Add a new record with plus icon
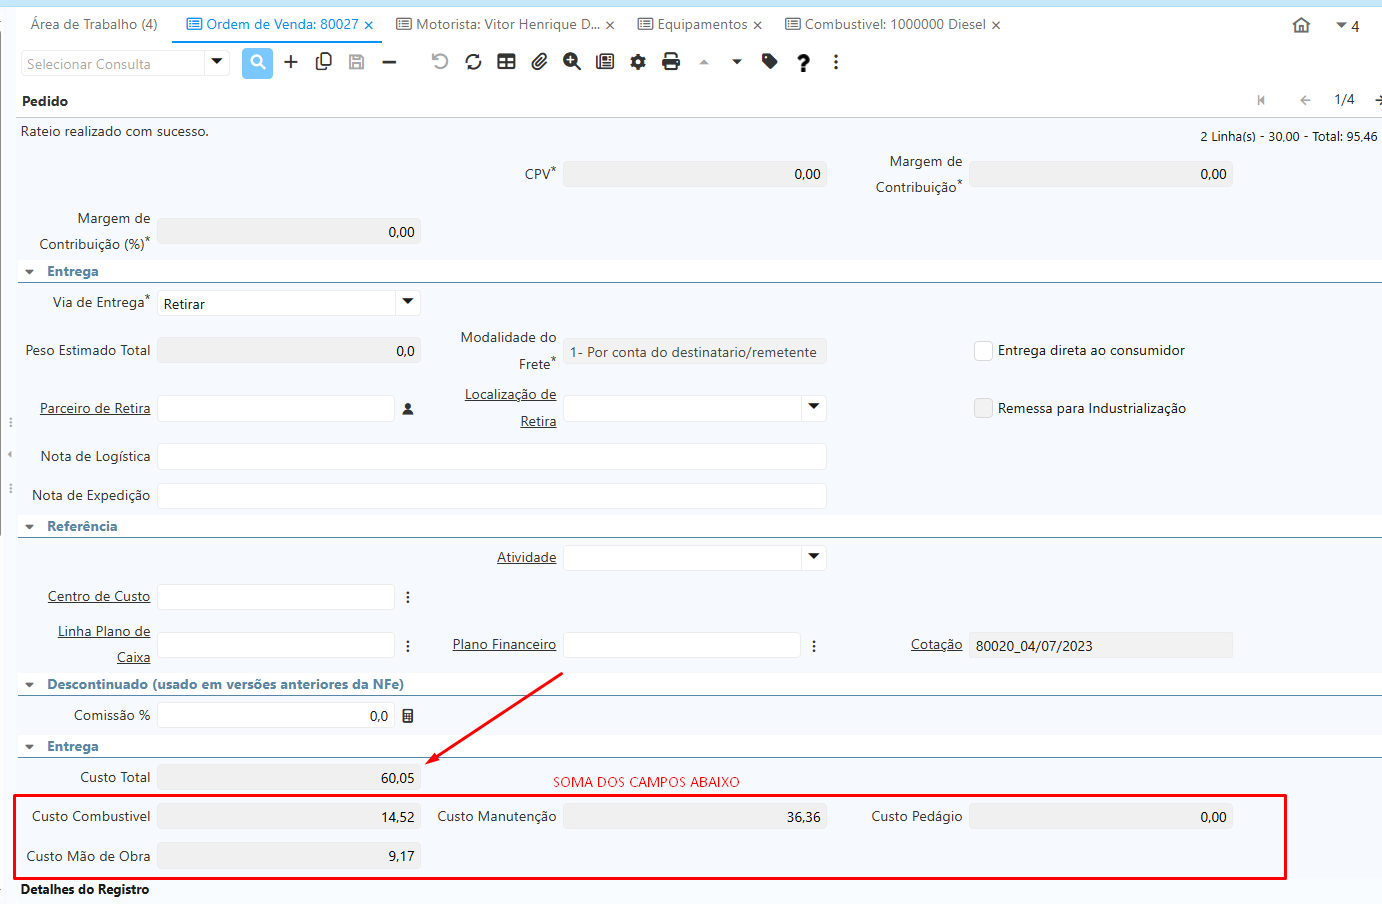 291,62
